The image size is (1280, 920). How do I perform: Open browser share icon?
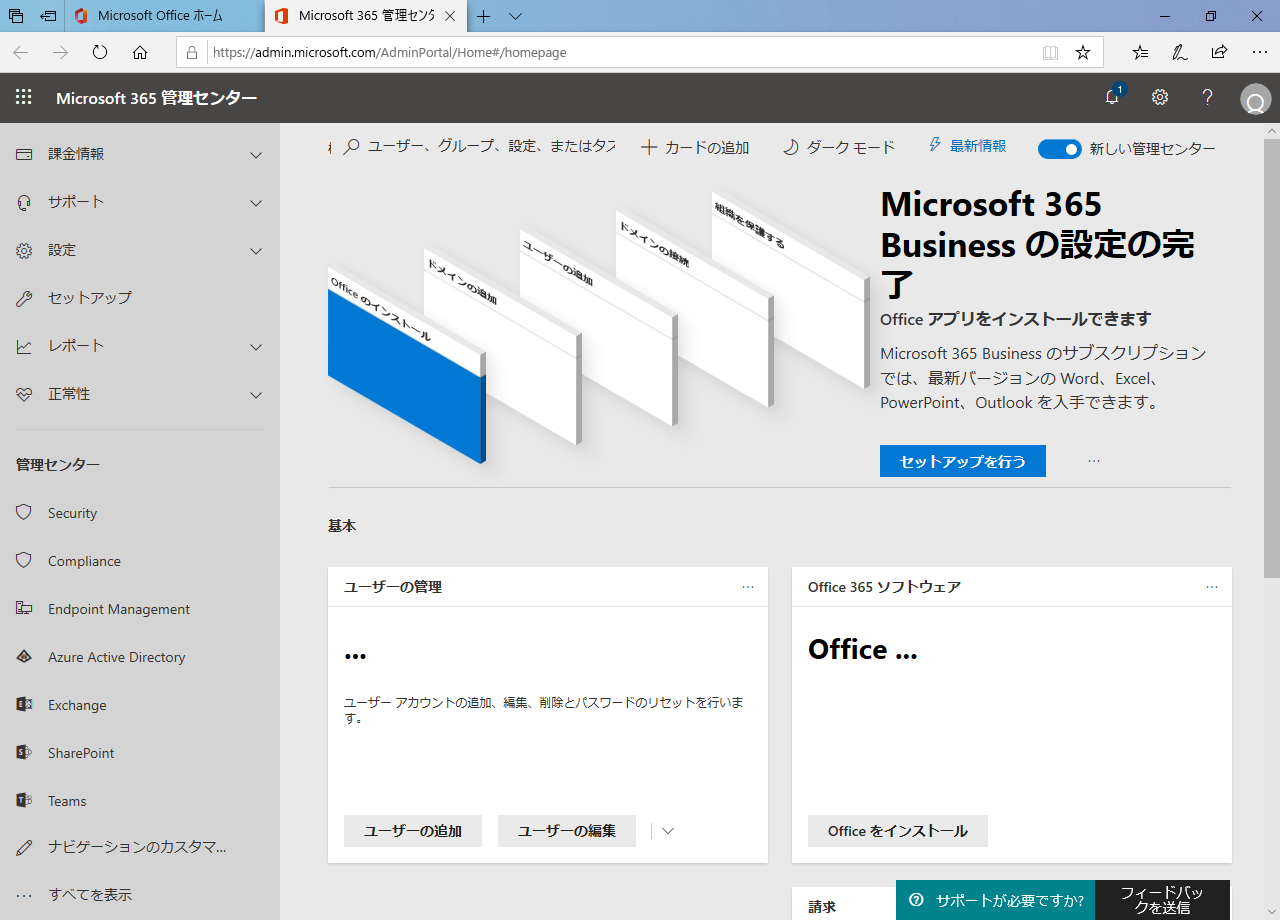pyautogui.click(x=1219, y=52)
